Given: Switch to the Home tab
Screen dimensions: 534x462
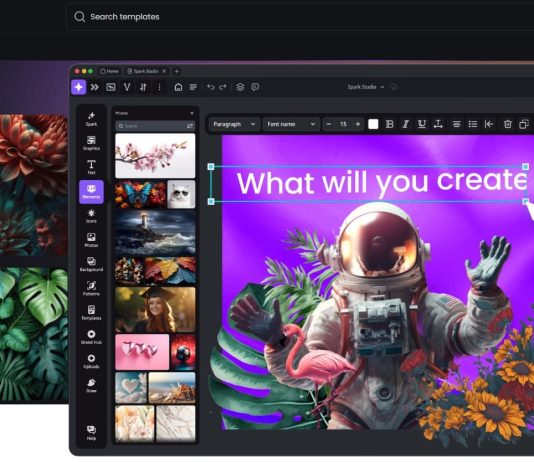Looking at the screenshot, I should [109, 71].
